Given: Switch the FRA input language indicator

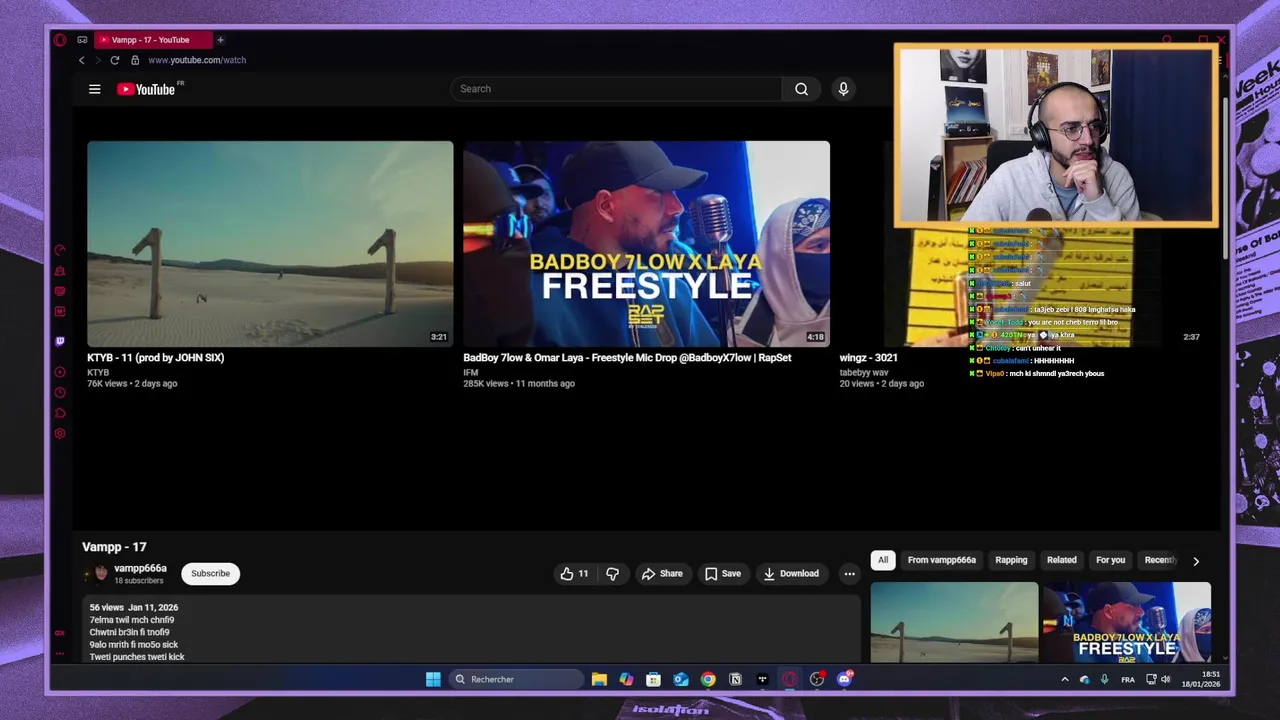Looking at the screenshot, I should click(x=1128, y=680).
